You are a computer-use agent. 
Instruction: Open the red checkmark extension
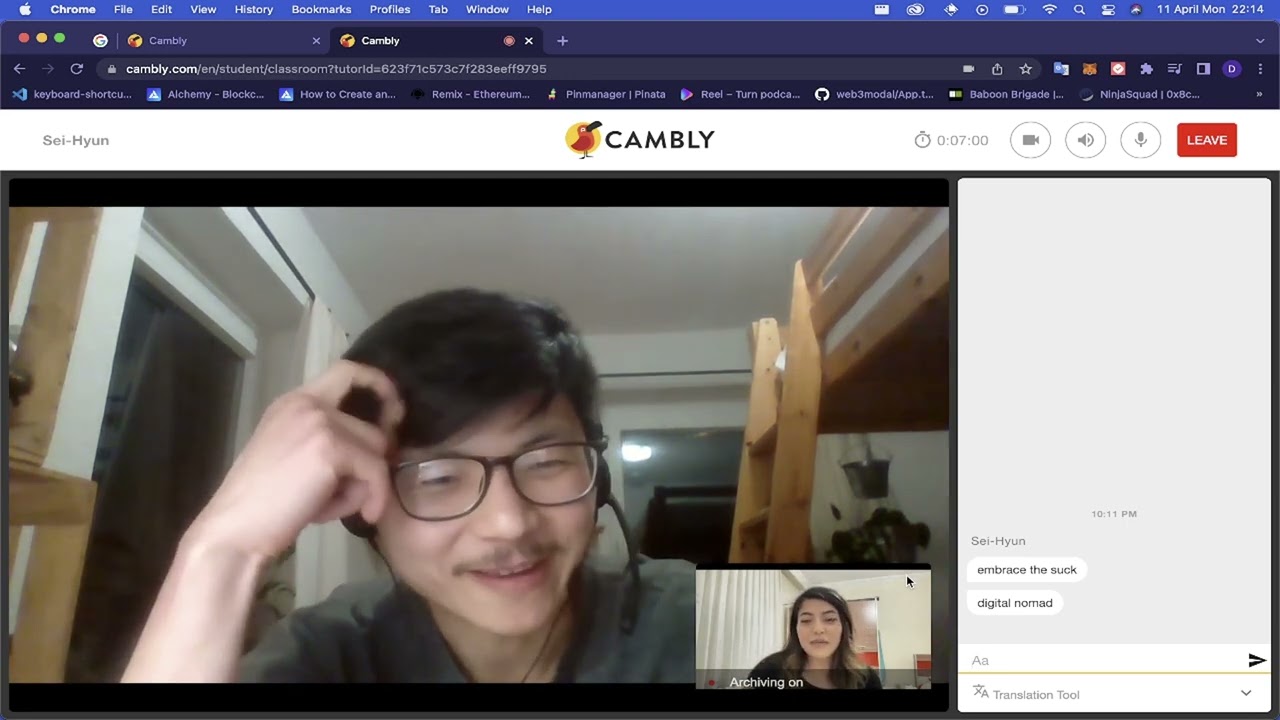(1118, 69)
